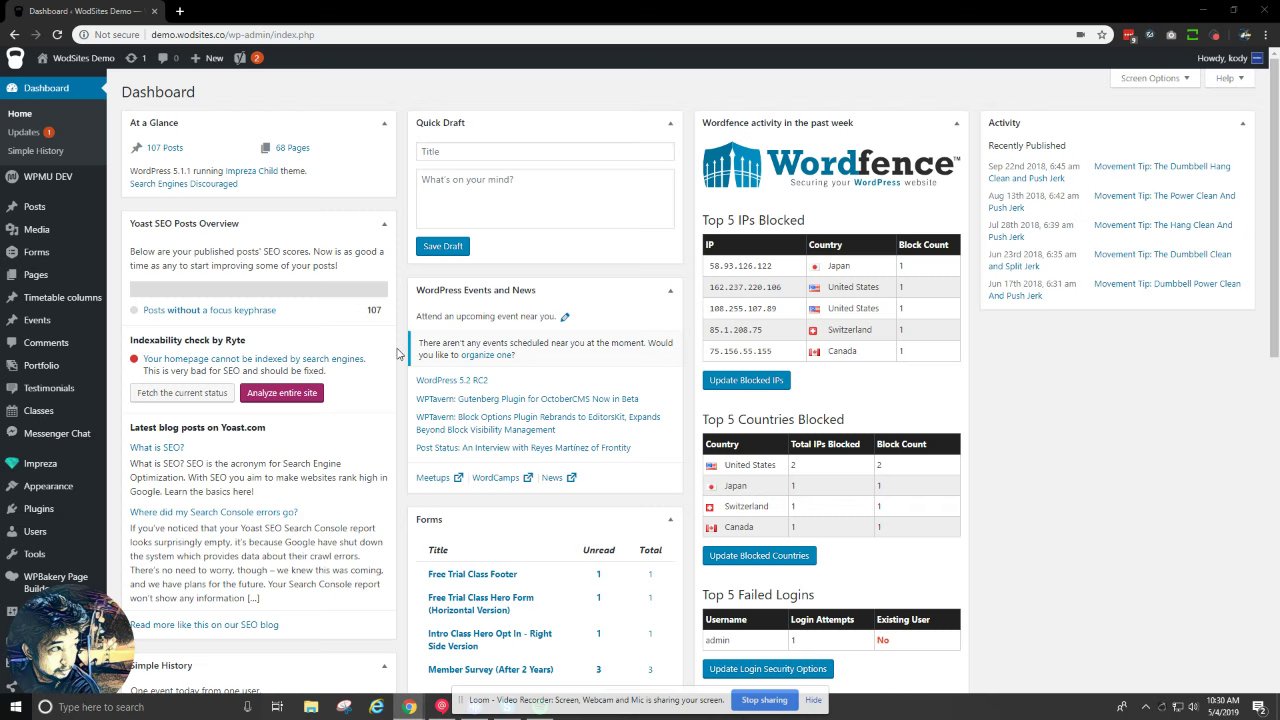Click the What's on your mind text area
The height and width of the screenshot is (720, 1280).
(545, 199)
